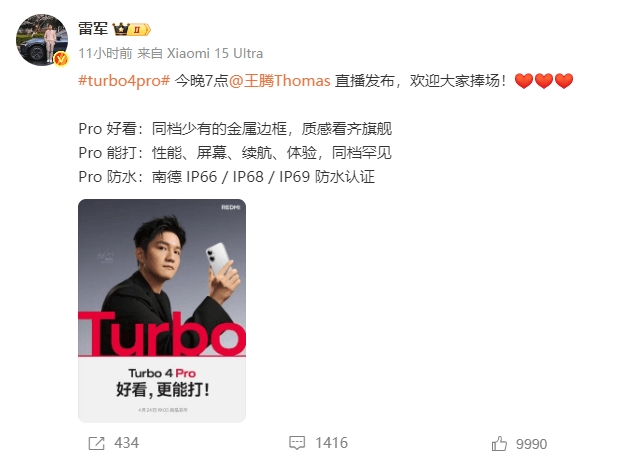
Task: Click the like count 9990
Action: click(x=532, y=444)
